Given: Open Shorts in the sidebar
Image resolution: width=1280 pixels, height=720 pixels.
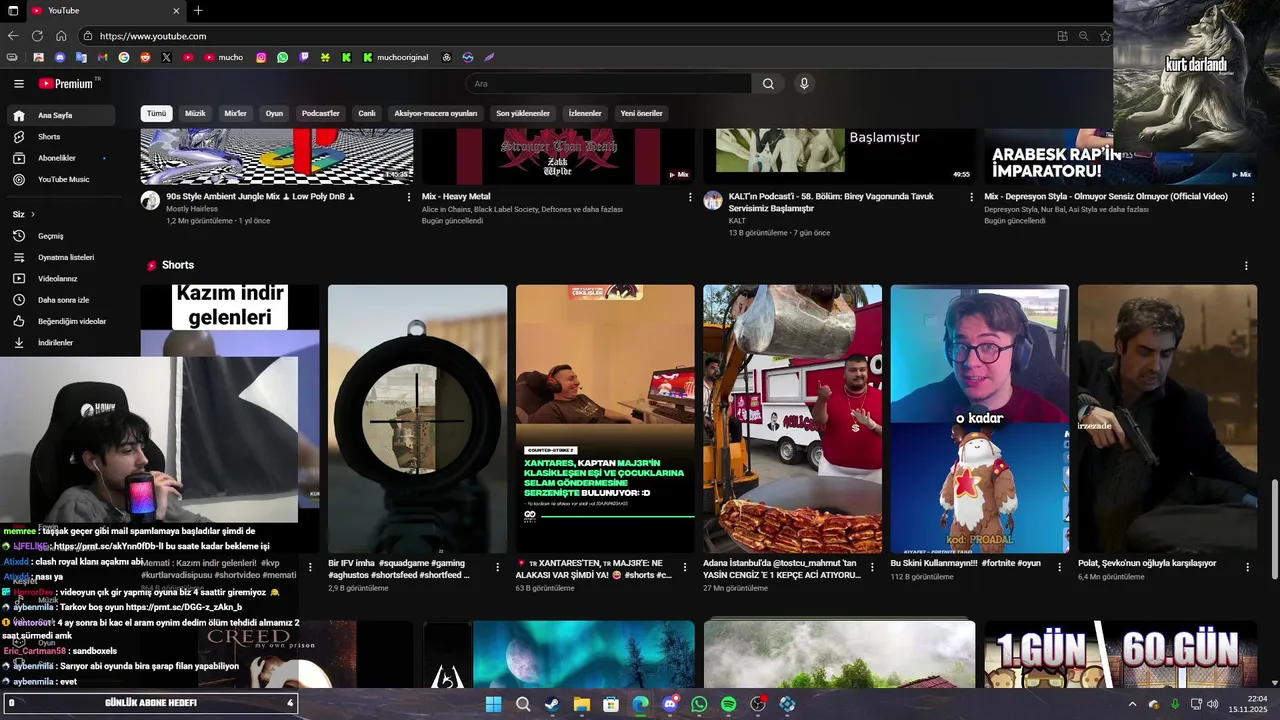Looking at the screenshot, I should tap(61, 137).
